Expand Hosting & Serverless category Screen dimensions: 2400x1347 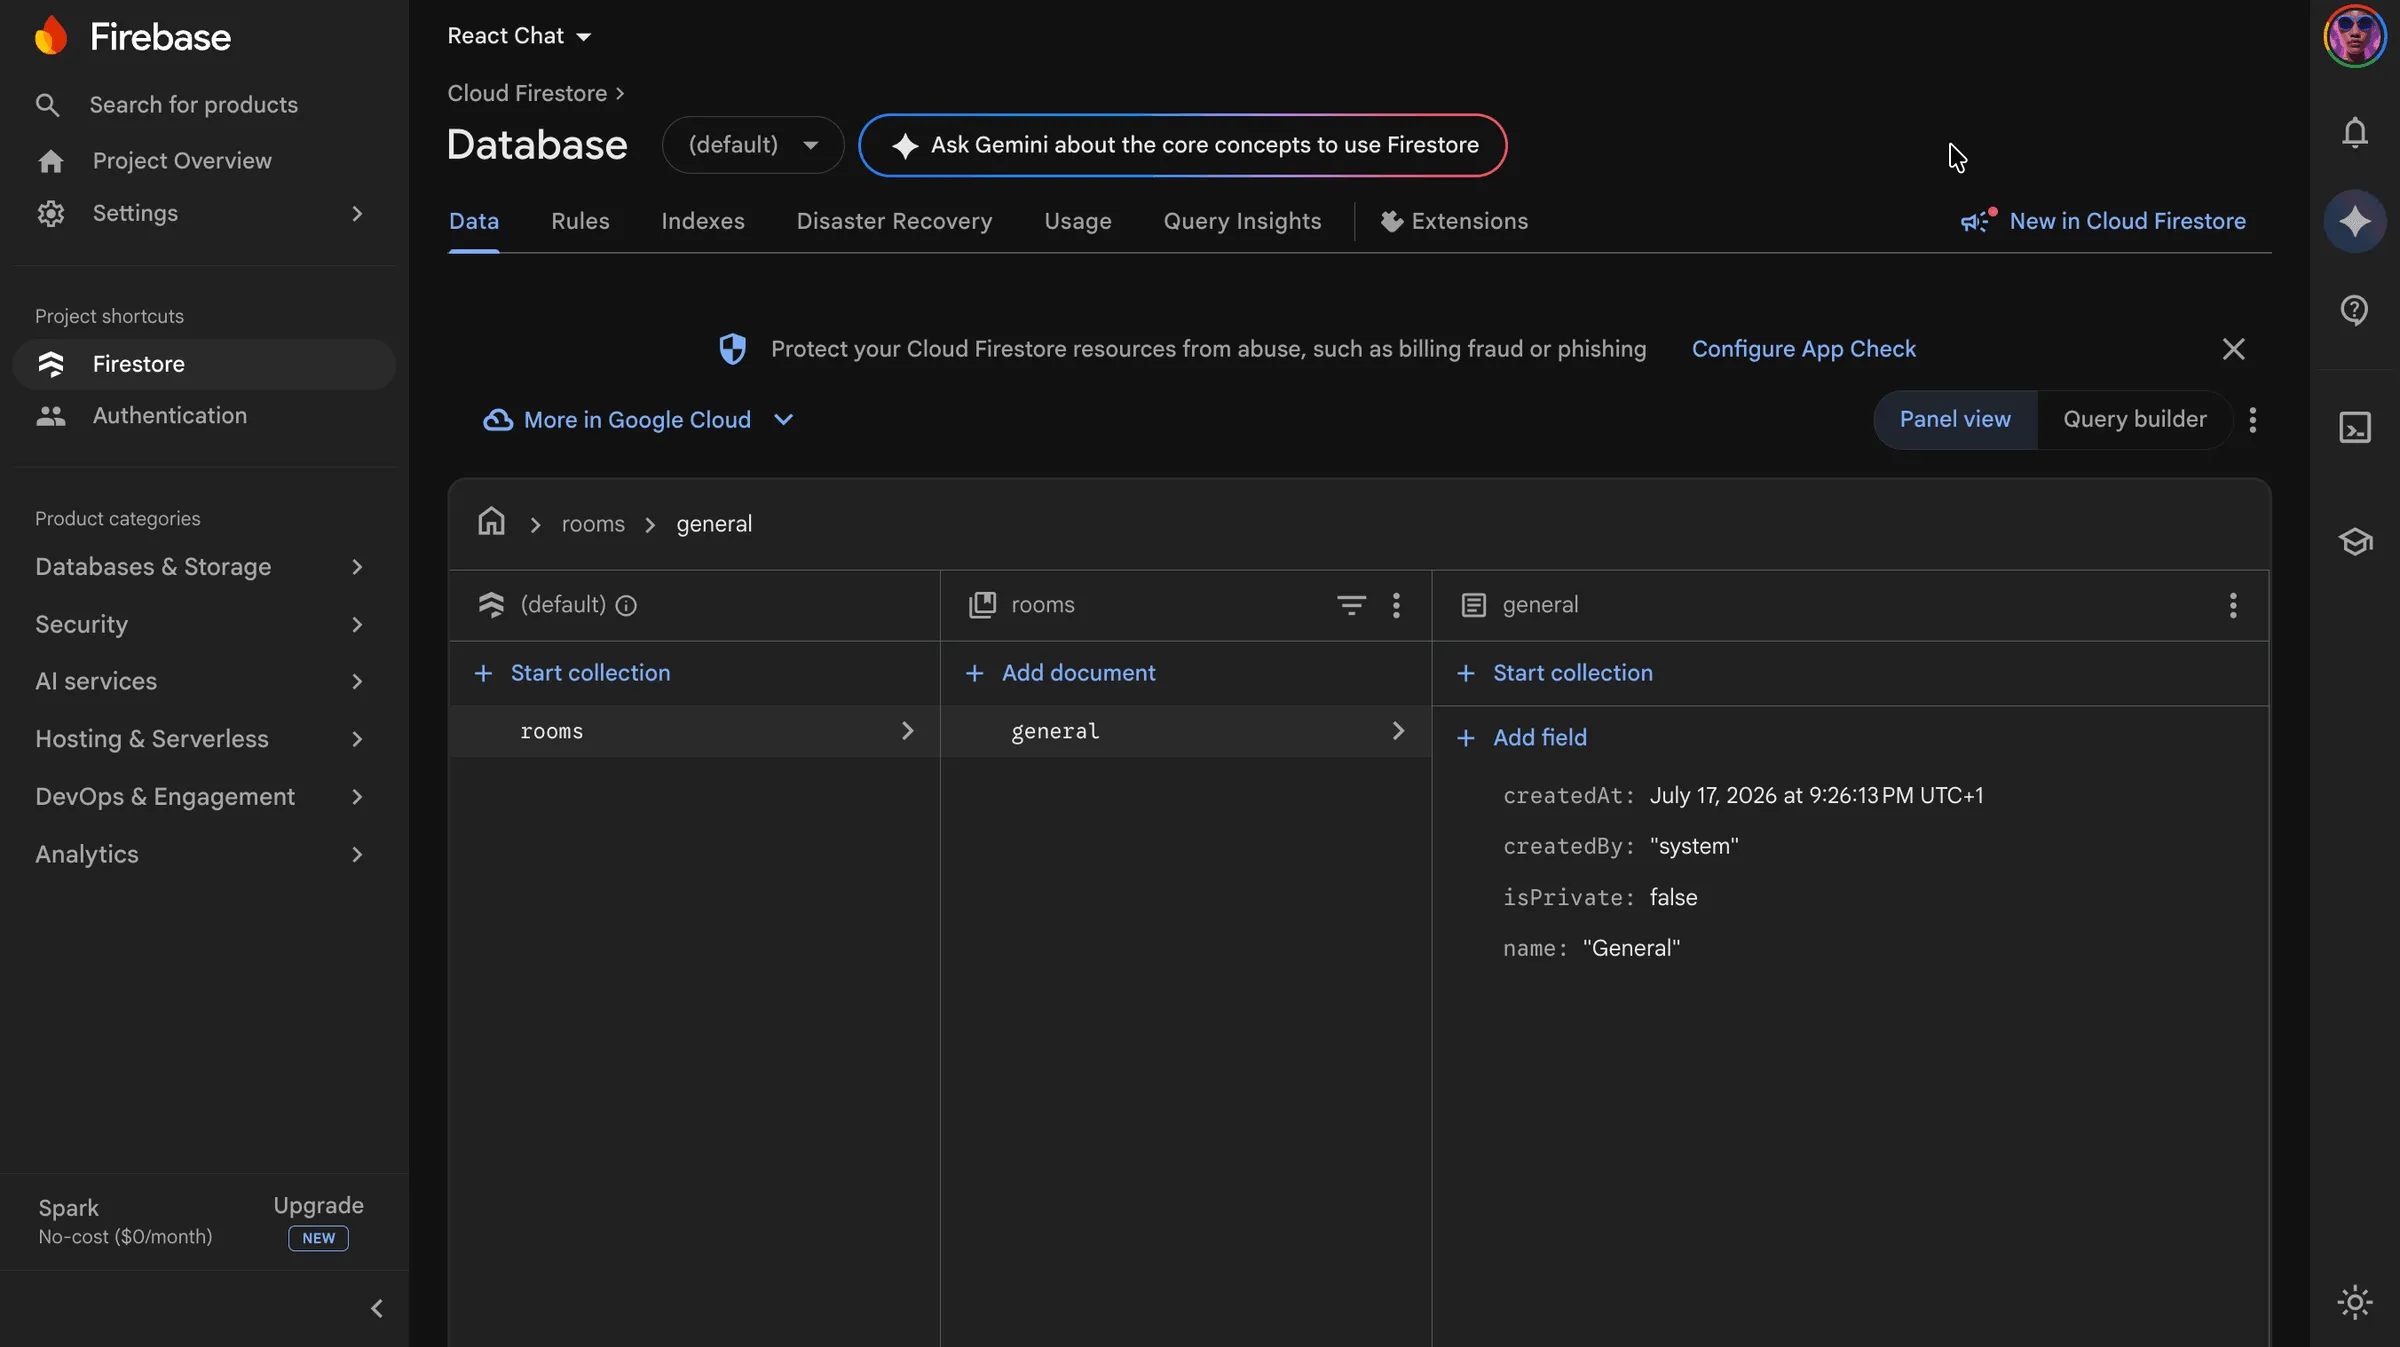click(x=357, y=740)
